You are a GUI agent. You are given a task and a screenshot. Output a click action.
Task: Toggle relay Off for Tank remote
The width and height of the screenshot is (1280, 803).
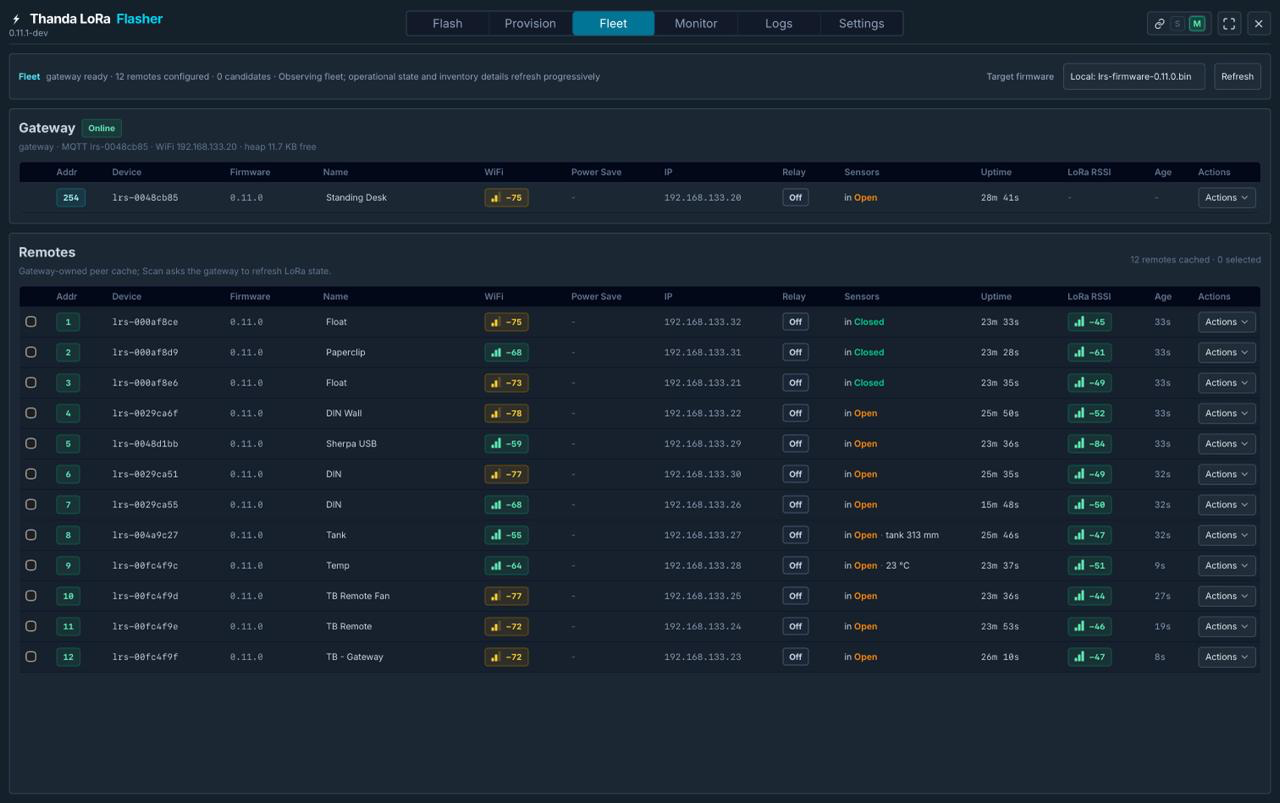click(x=795, y=535)
